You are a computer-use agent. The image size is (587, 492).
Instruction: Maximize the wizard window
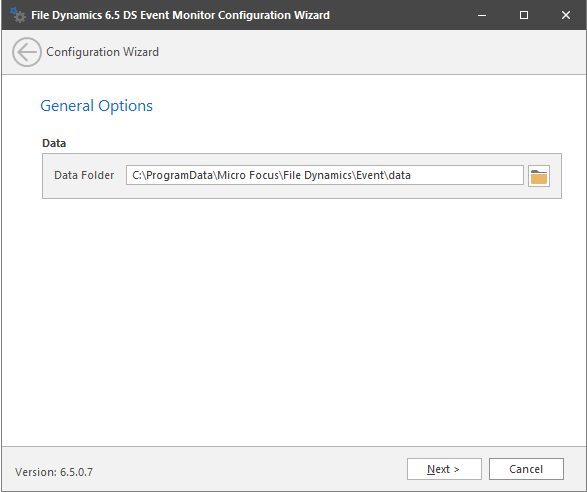524,15
